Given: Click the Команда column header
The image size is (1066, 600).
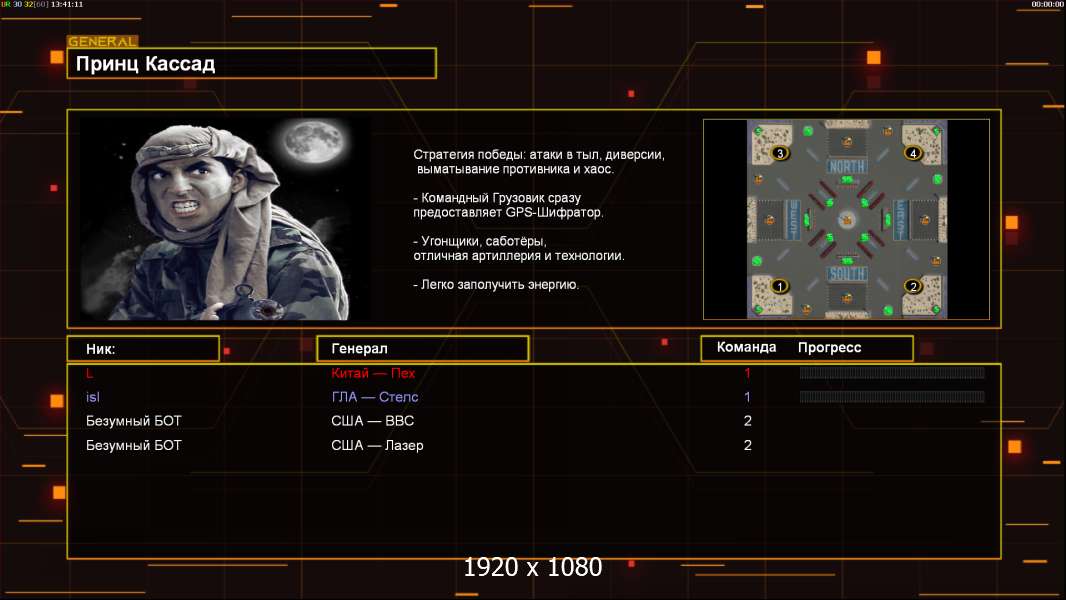Looking at the screenshot, I should click(746, 347).
